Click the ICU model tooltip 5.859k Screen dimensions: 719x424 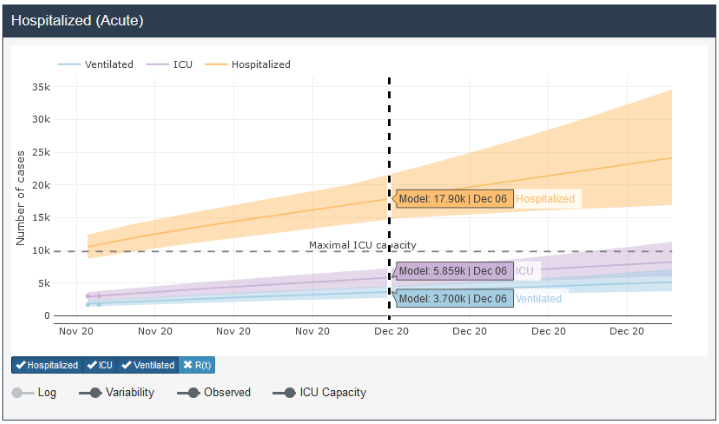(454, 271)
